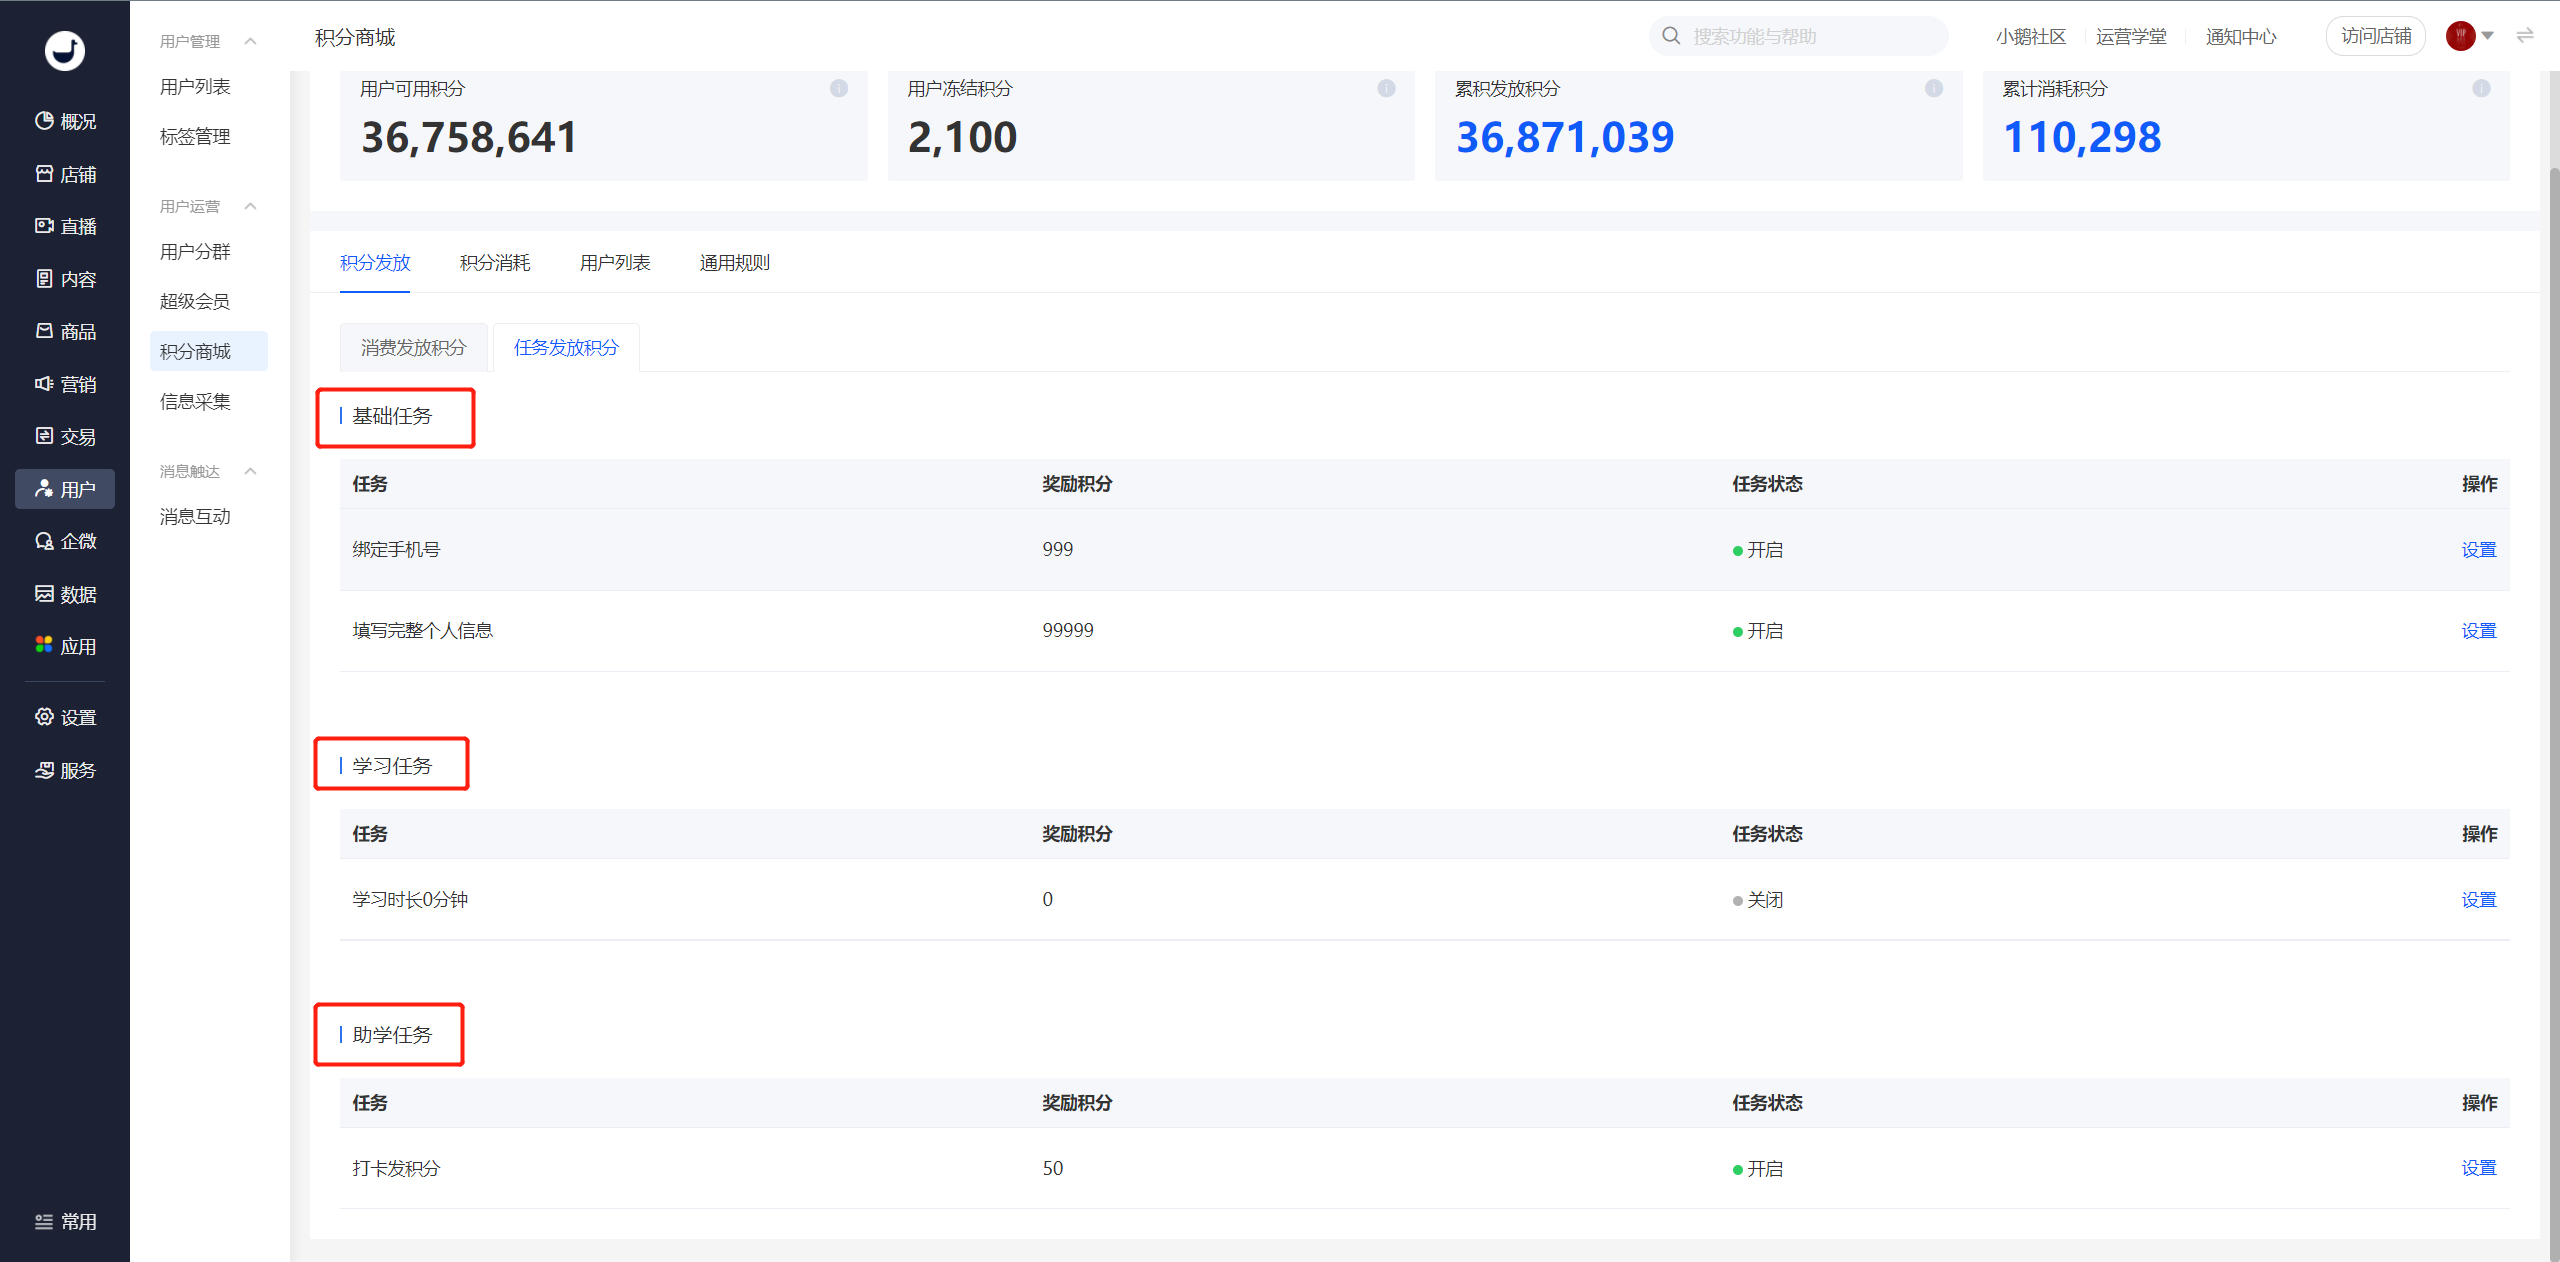Open the 内容 content sidebar item

click(x=65, y=279)
